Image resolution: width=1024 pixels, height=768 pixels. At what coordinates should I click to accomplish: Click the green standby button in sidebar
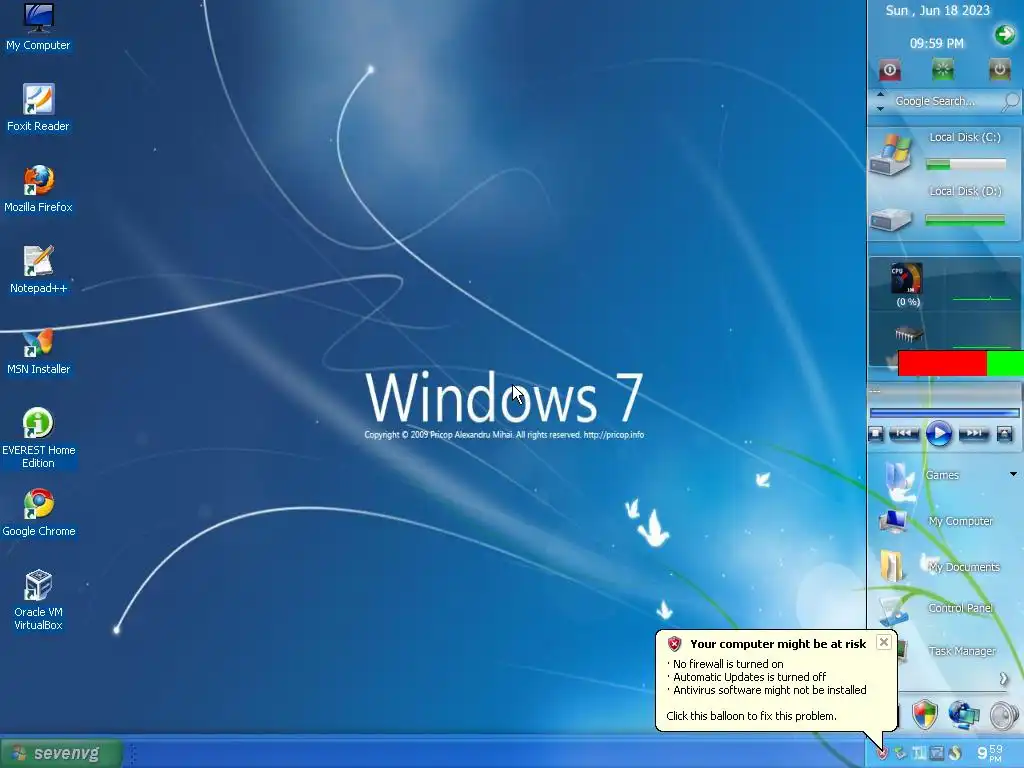click(943, 69)
